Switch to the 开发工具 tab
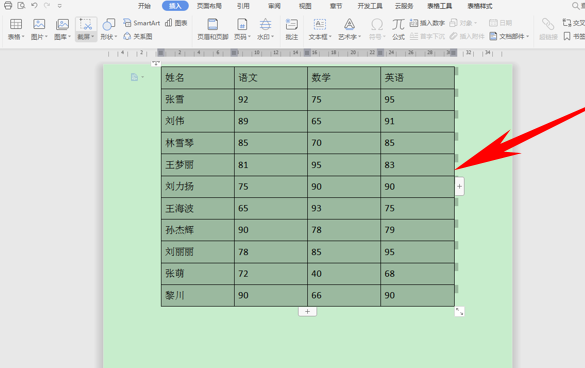 click(x=370, y=6)
